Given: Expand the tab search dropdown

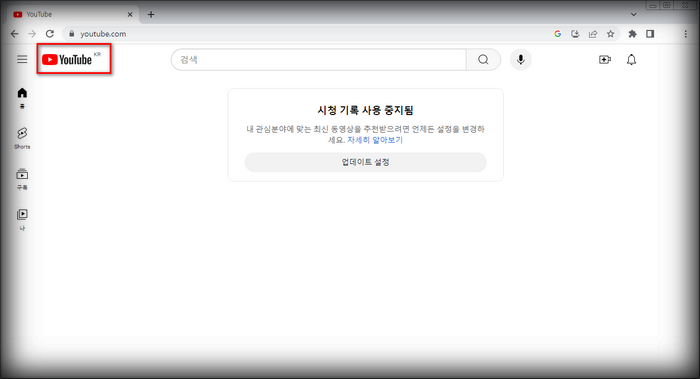Looking at the screenshot, I should 633,14.
